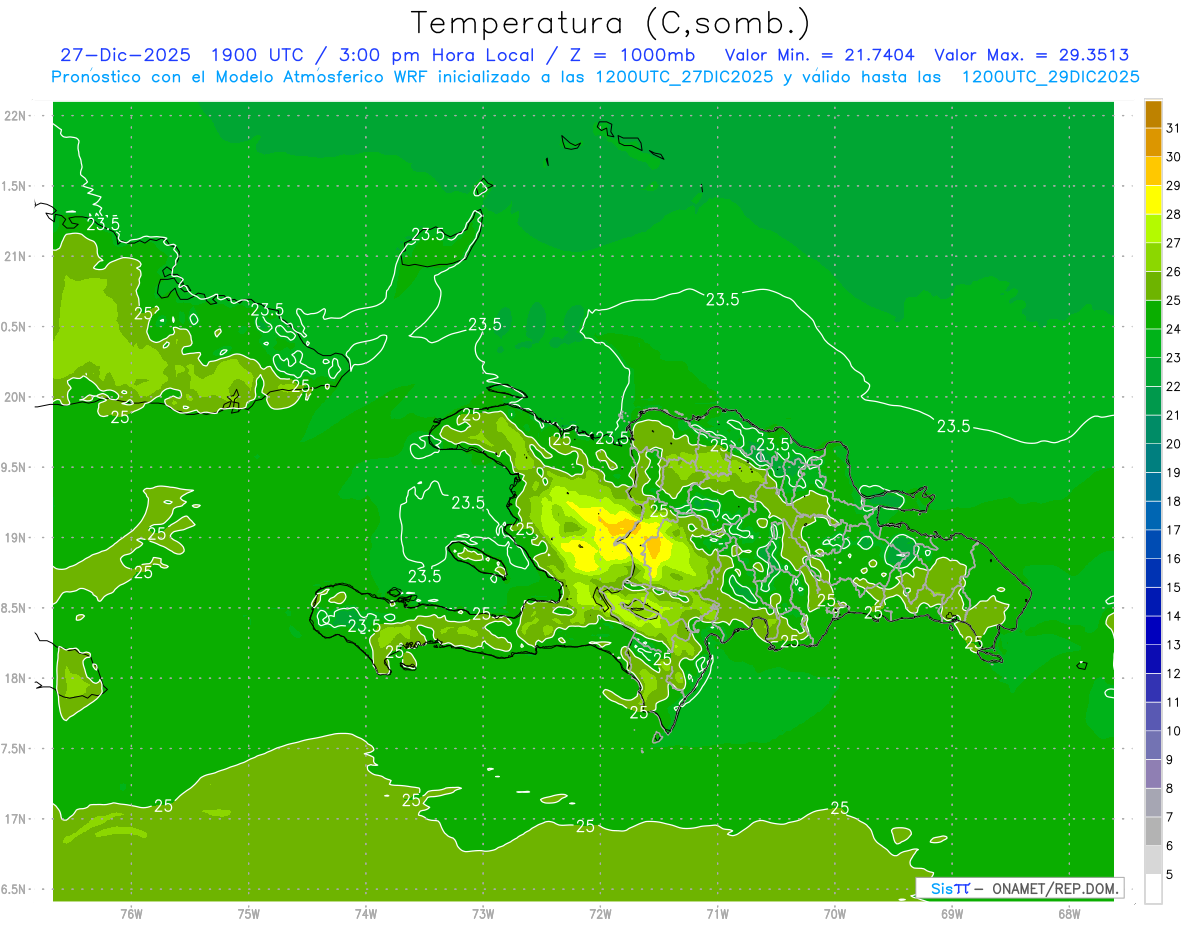Click the "21N" latitude label
This screenshot has height=927, width=1200.
(15, 256)
